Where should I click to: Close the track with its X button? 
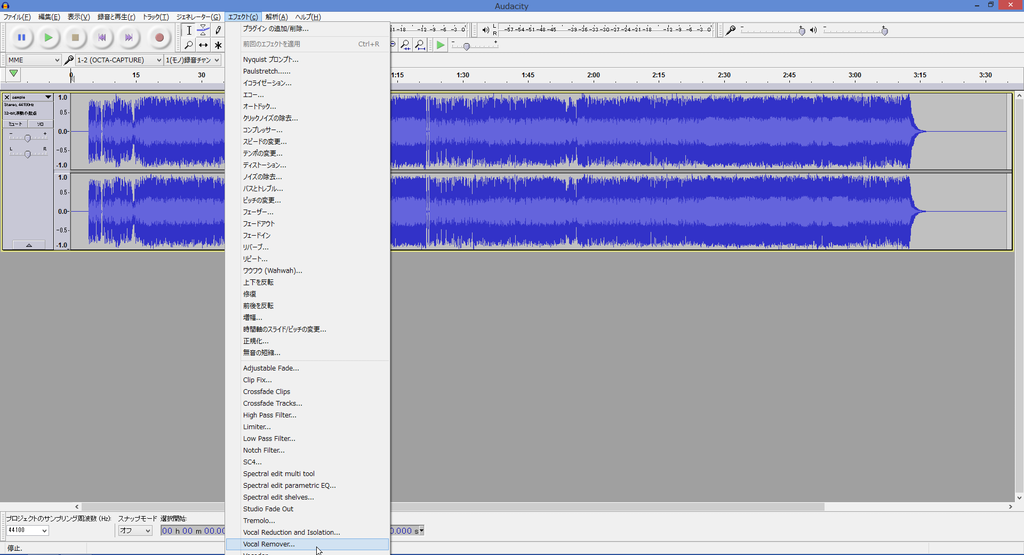pyautogui.click(x=7, y=97)
